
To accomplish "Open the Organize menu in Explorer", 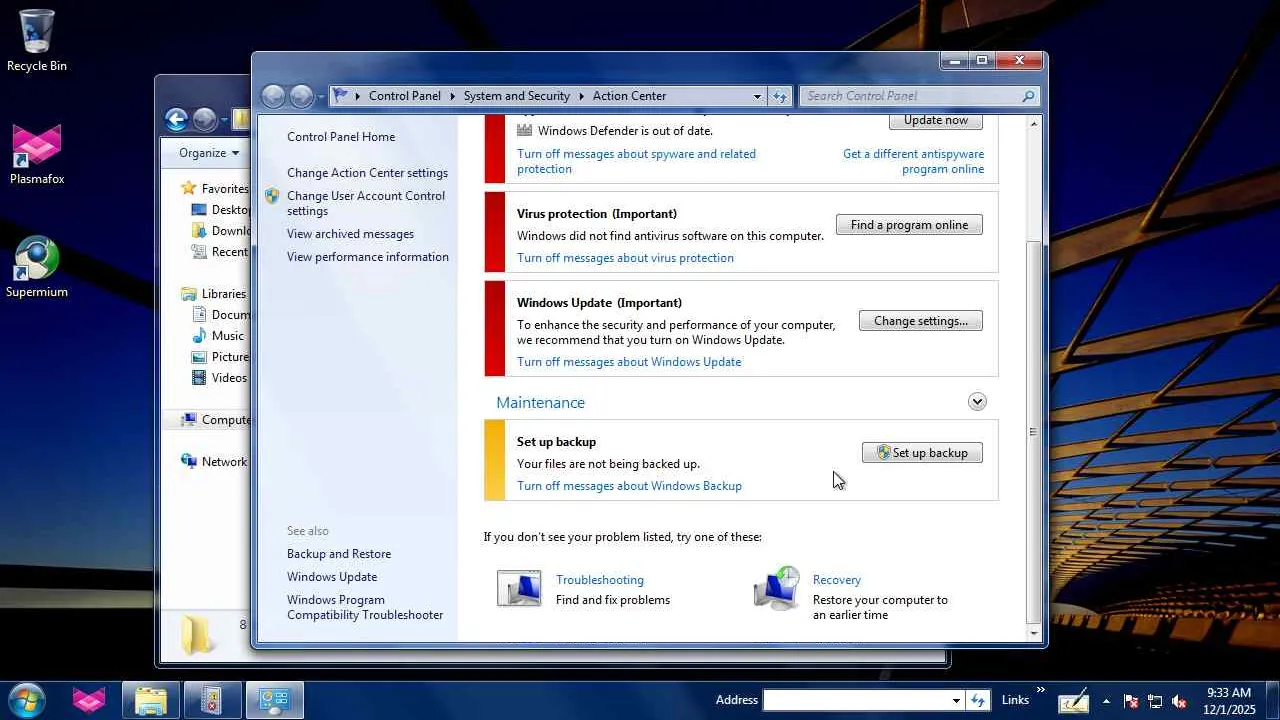I will pyautogui.click(x=209, y=153).
